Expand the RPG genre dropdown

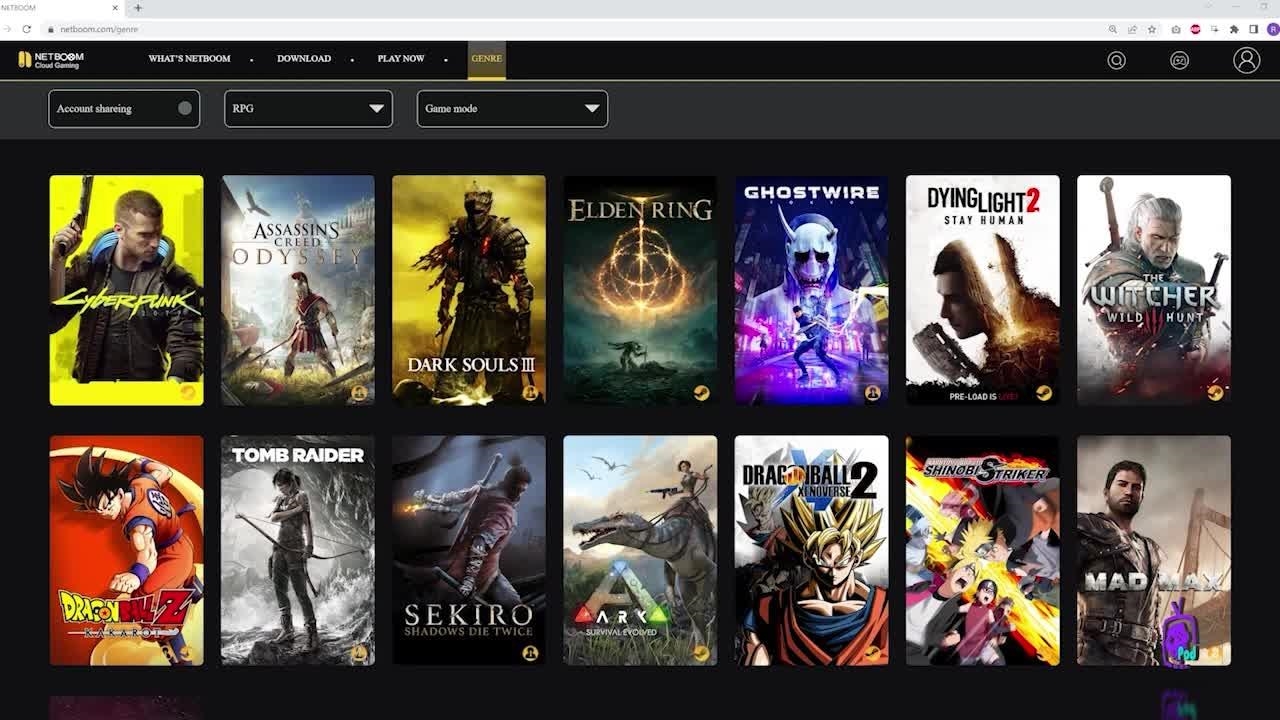(308, 109)
